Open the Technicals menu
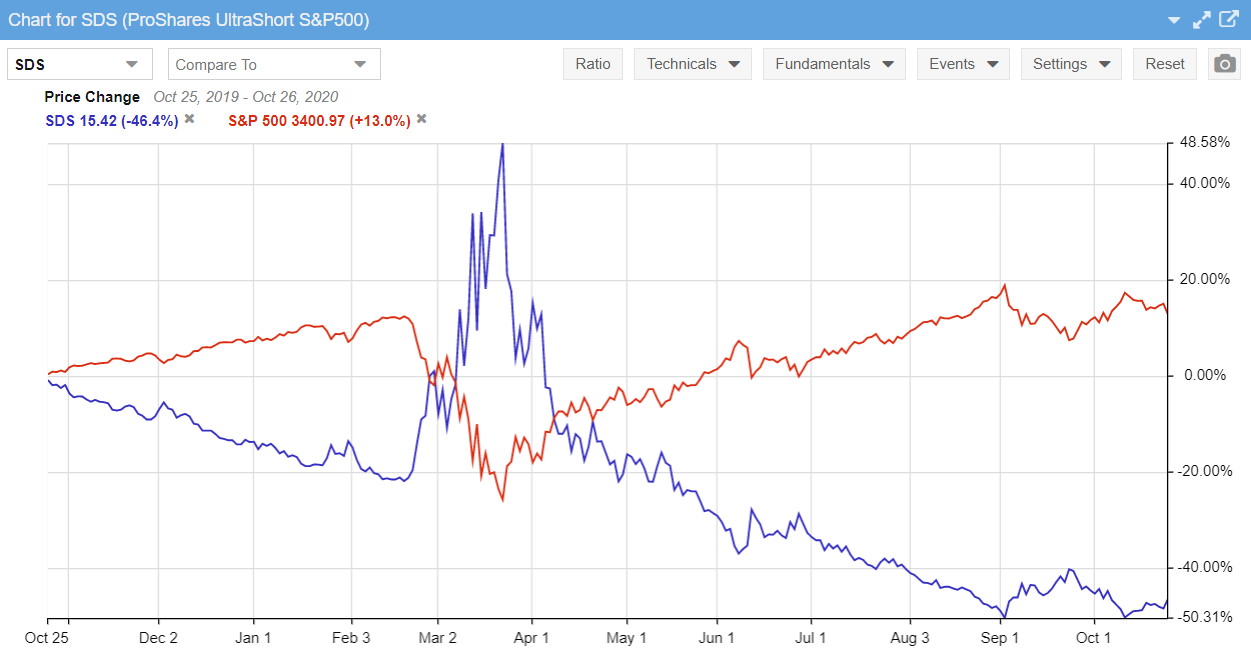Viewport: 1251px width, 660px height. click(x=692, y=63)
